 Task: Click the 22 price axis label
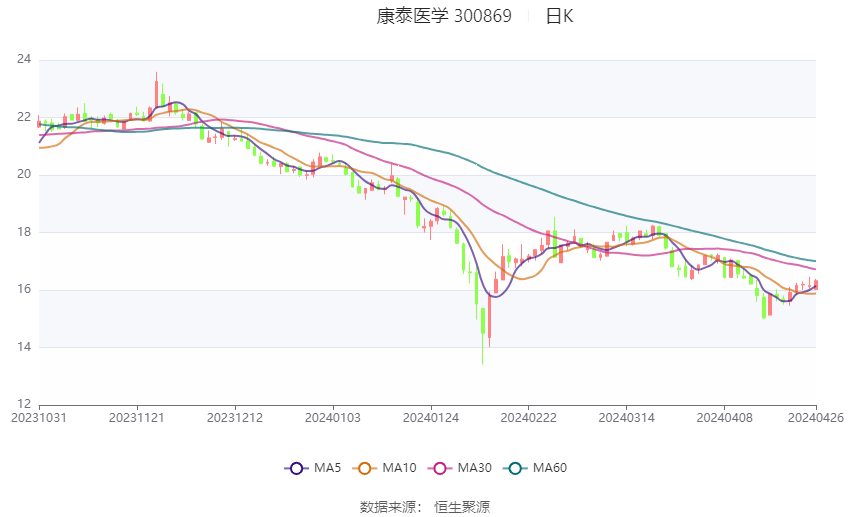[24, 117]
